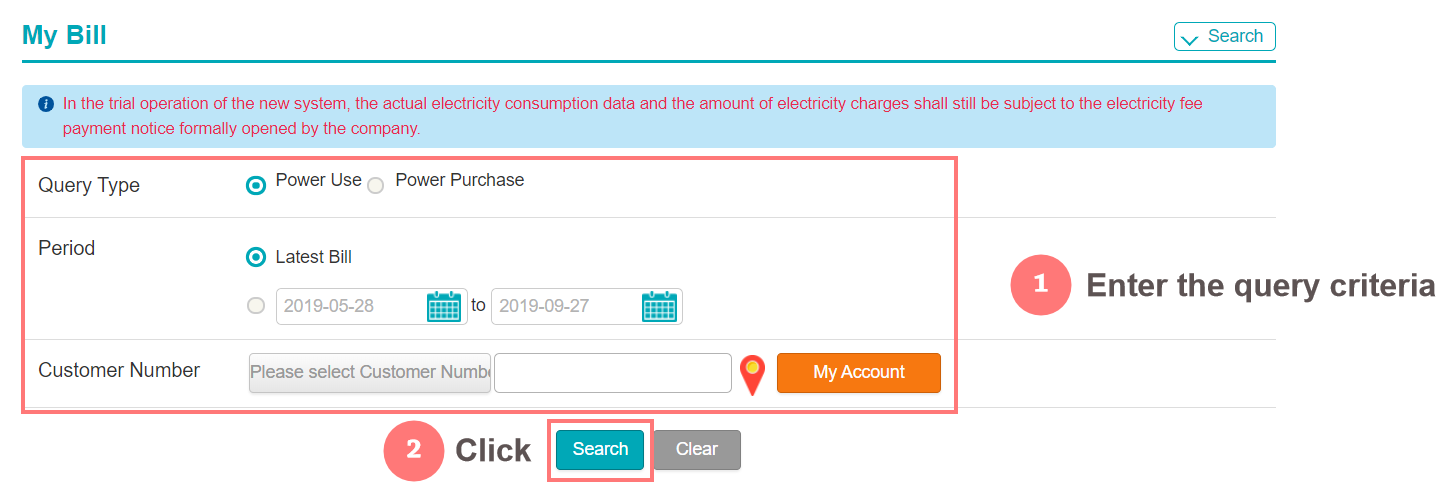Select the Power Purchase radio option
This screenshot has width=1437, height=491.
coord(375,185)
